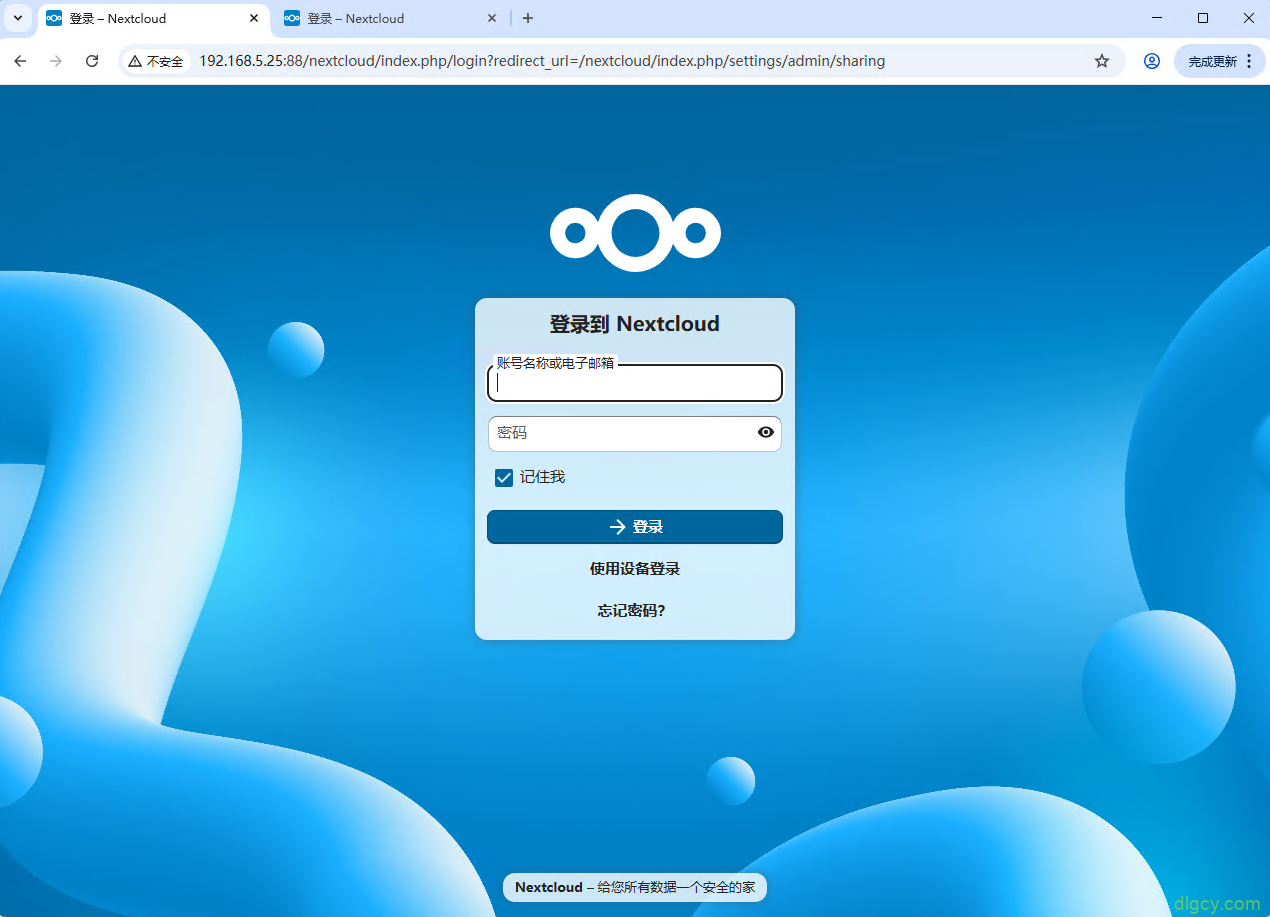This screenshot has height=917, width=1270.
Task: Maximize the browser window
Action: click(1203, 18)
